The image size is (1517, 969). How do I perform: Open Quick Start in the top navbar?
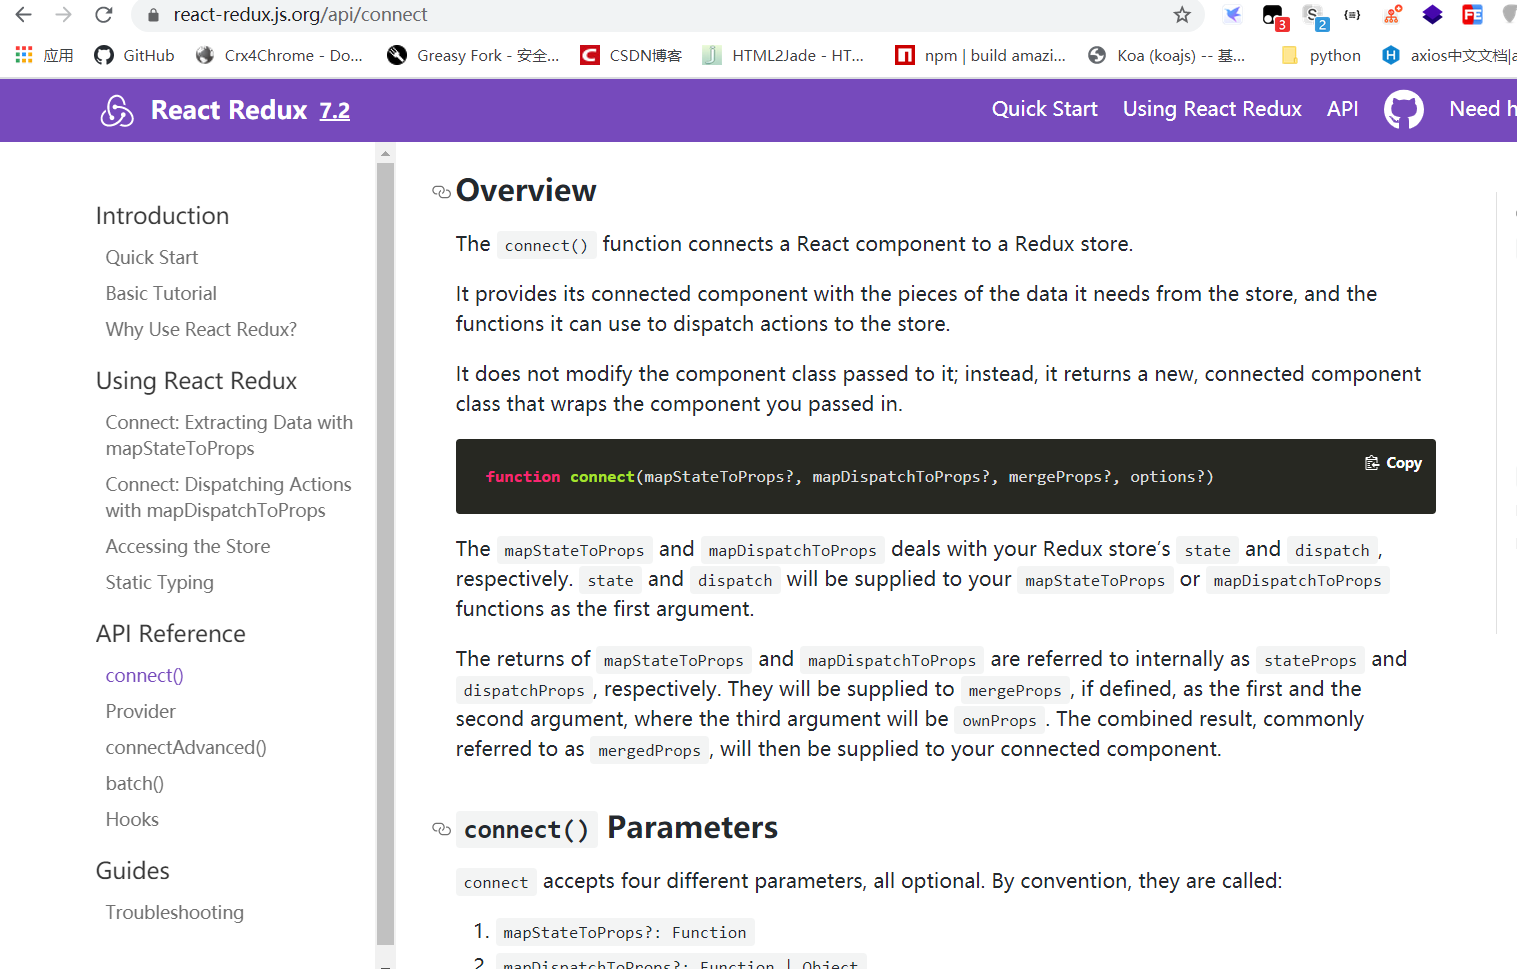(1044, 109)
